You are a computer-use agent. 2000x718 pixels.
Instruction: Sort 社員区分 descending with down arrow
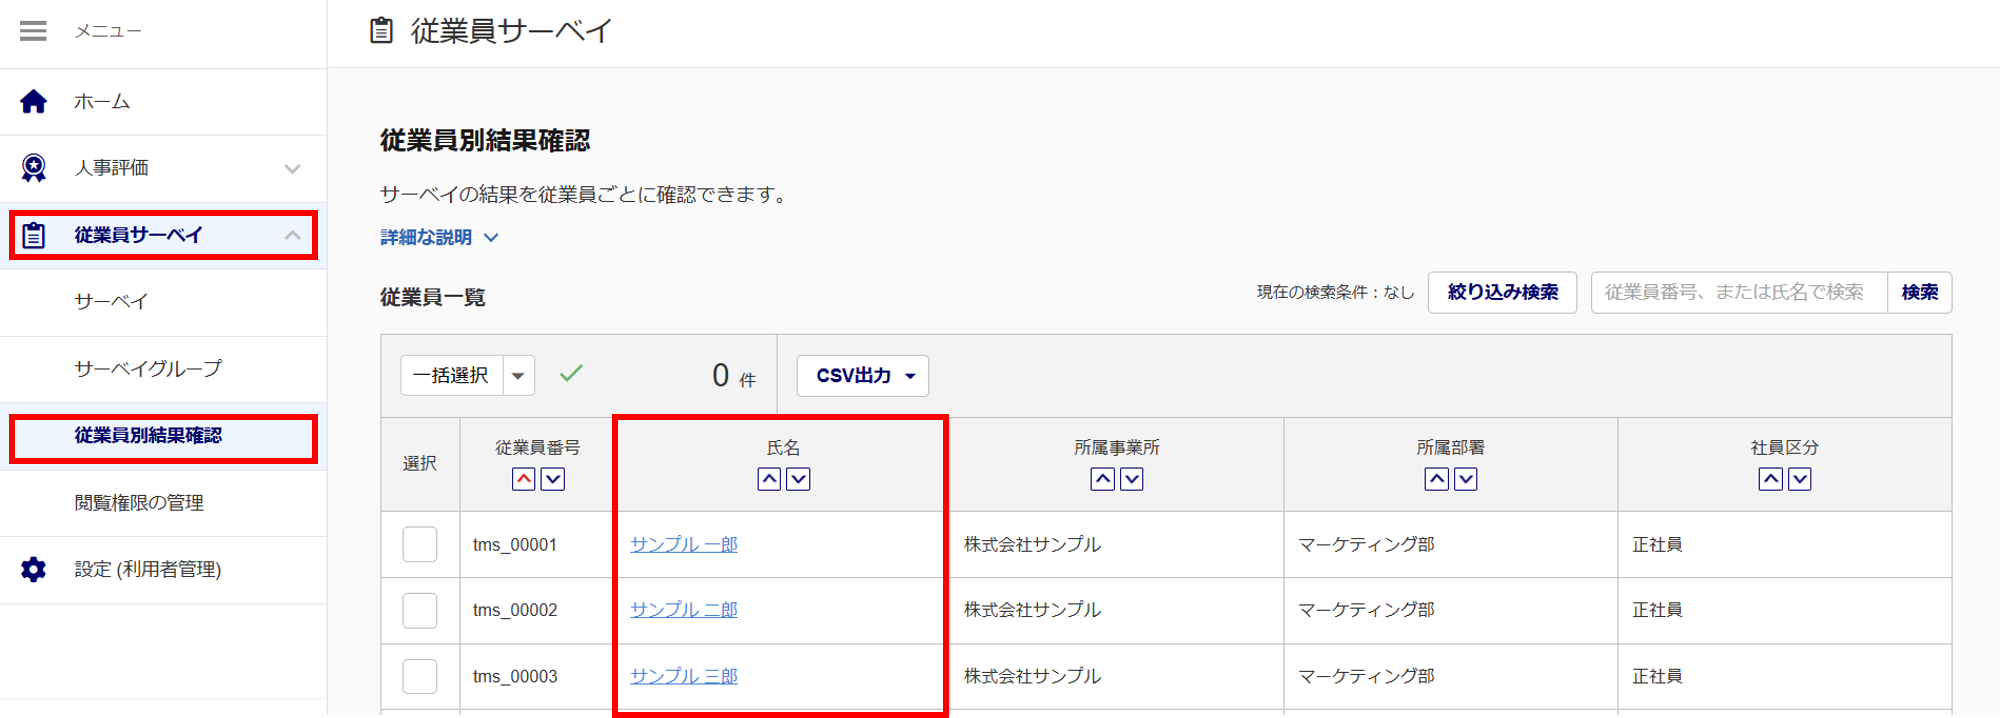1800,479
